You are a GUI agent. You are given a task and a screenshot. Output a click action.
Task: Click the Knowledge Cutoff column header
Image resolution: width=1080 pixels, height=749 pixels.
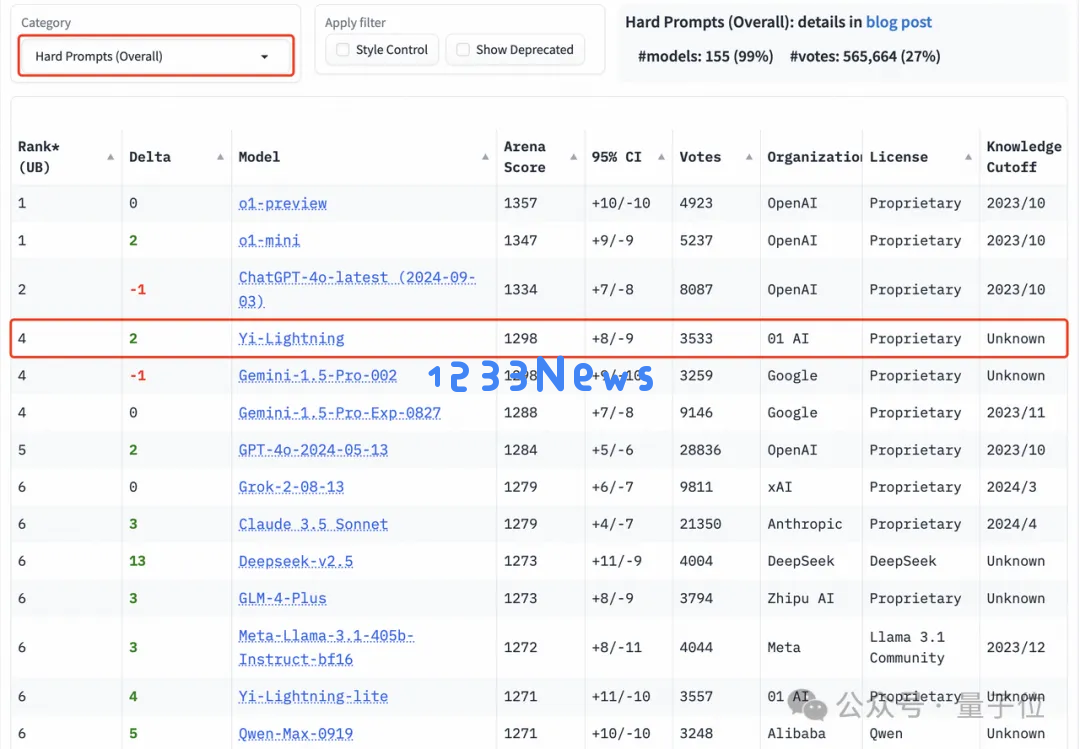[x=1024, y=157]
